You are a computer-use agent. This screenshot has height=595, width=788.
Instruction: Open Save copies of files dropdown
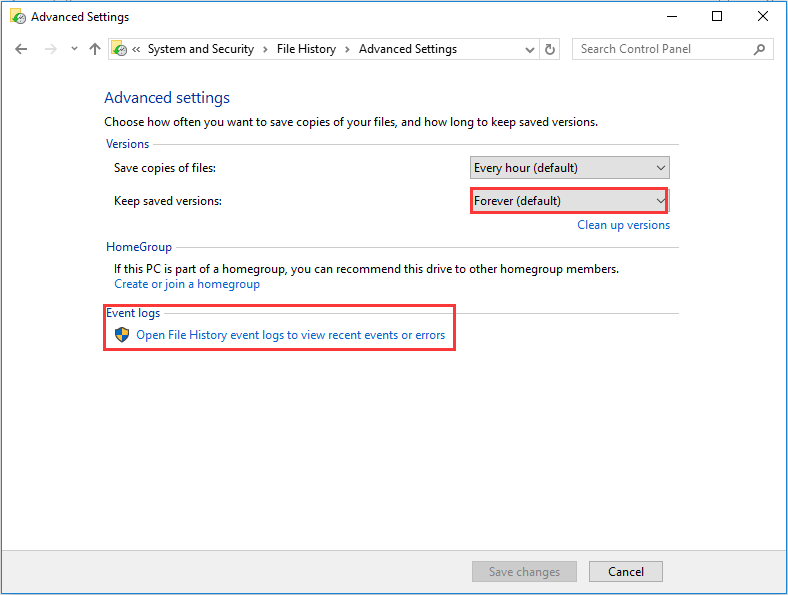pyautogui.click(x=569, y=168)
